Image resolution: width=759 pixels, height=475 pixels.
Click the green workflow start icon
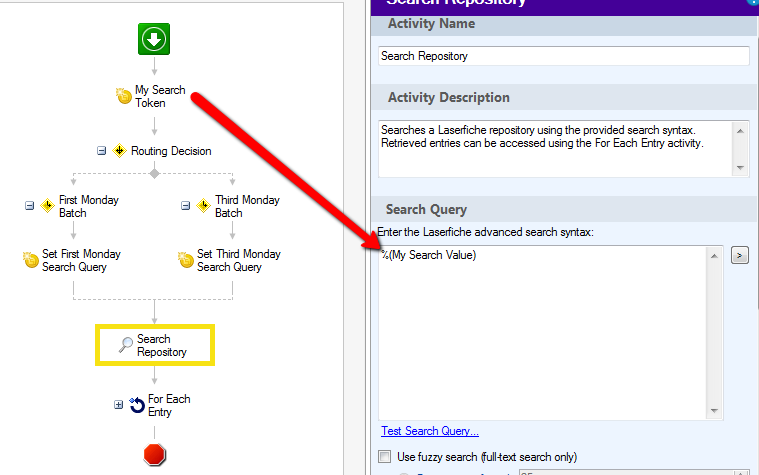click(x=154, y=39)
